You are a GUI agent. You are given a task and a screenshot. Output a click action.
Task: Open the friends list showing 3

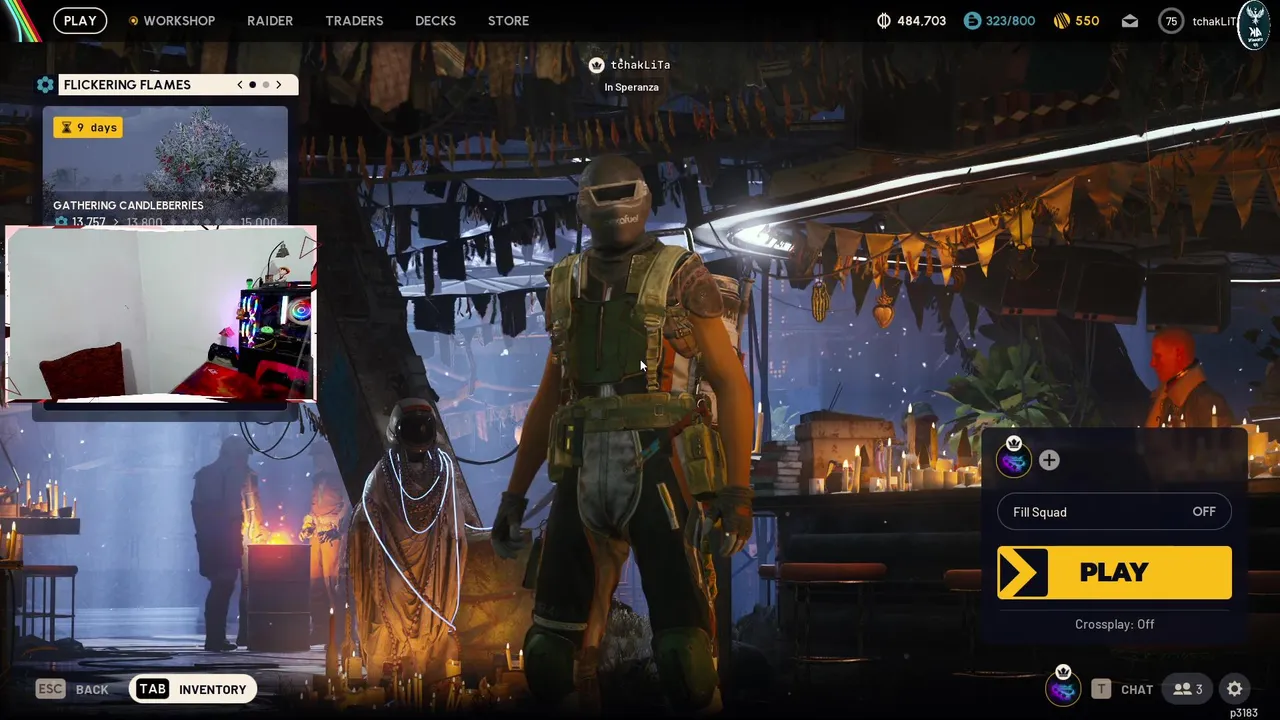coord(1188,689)
